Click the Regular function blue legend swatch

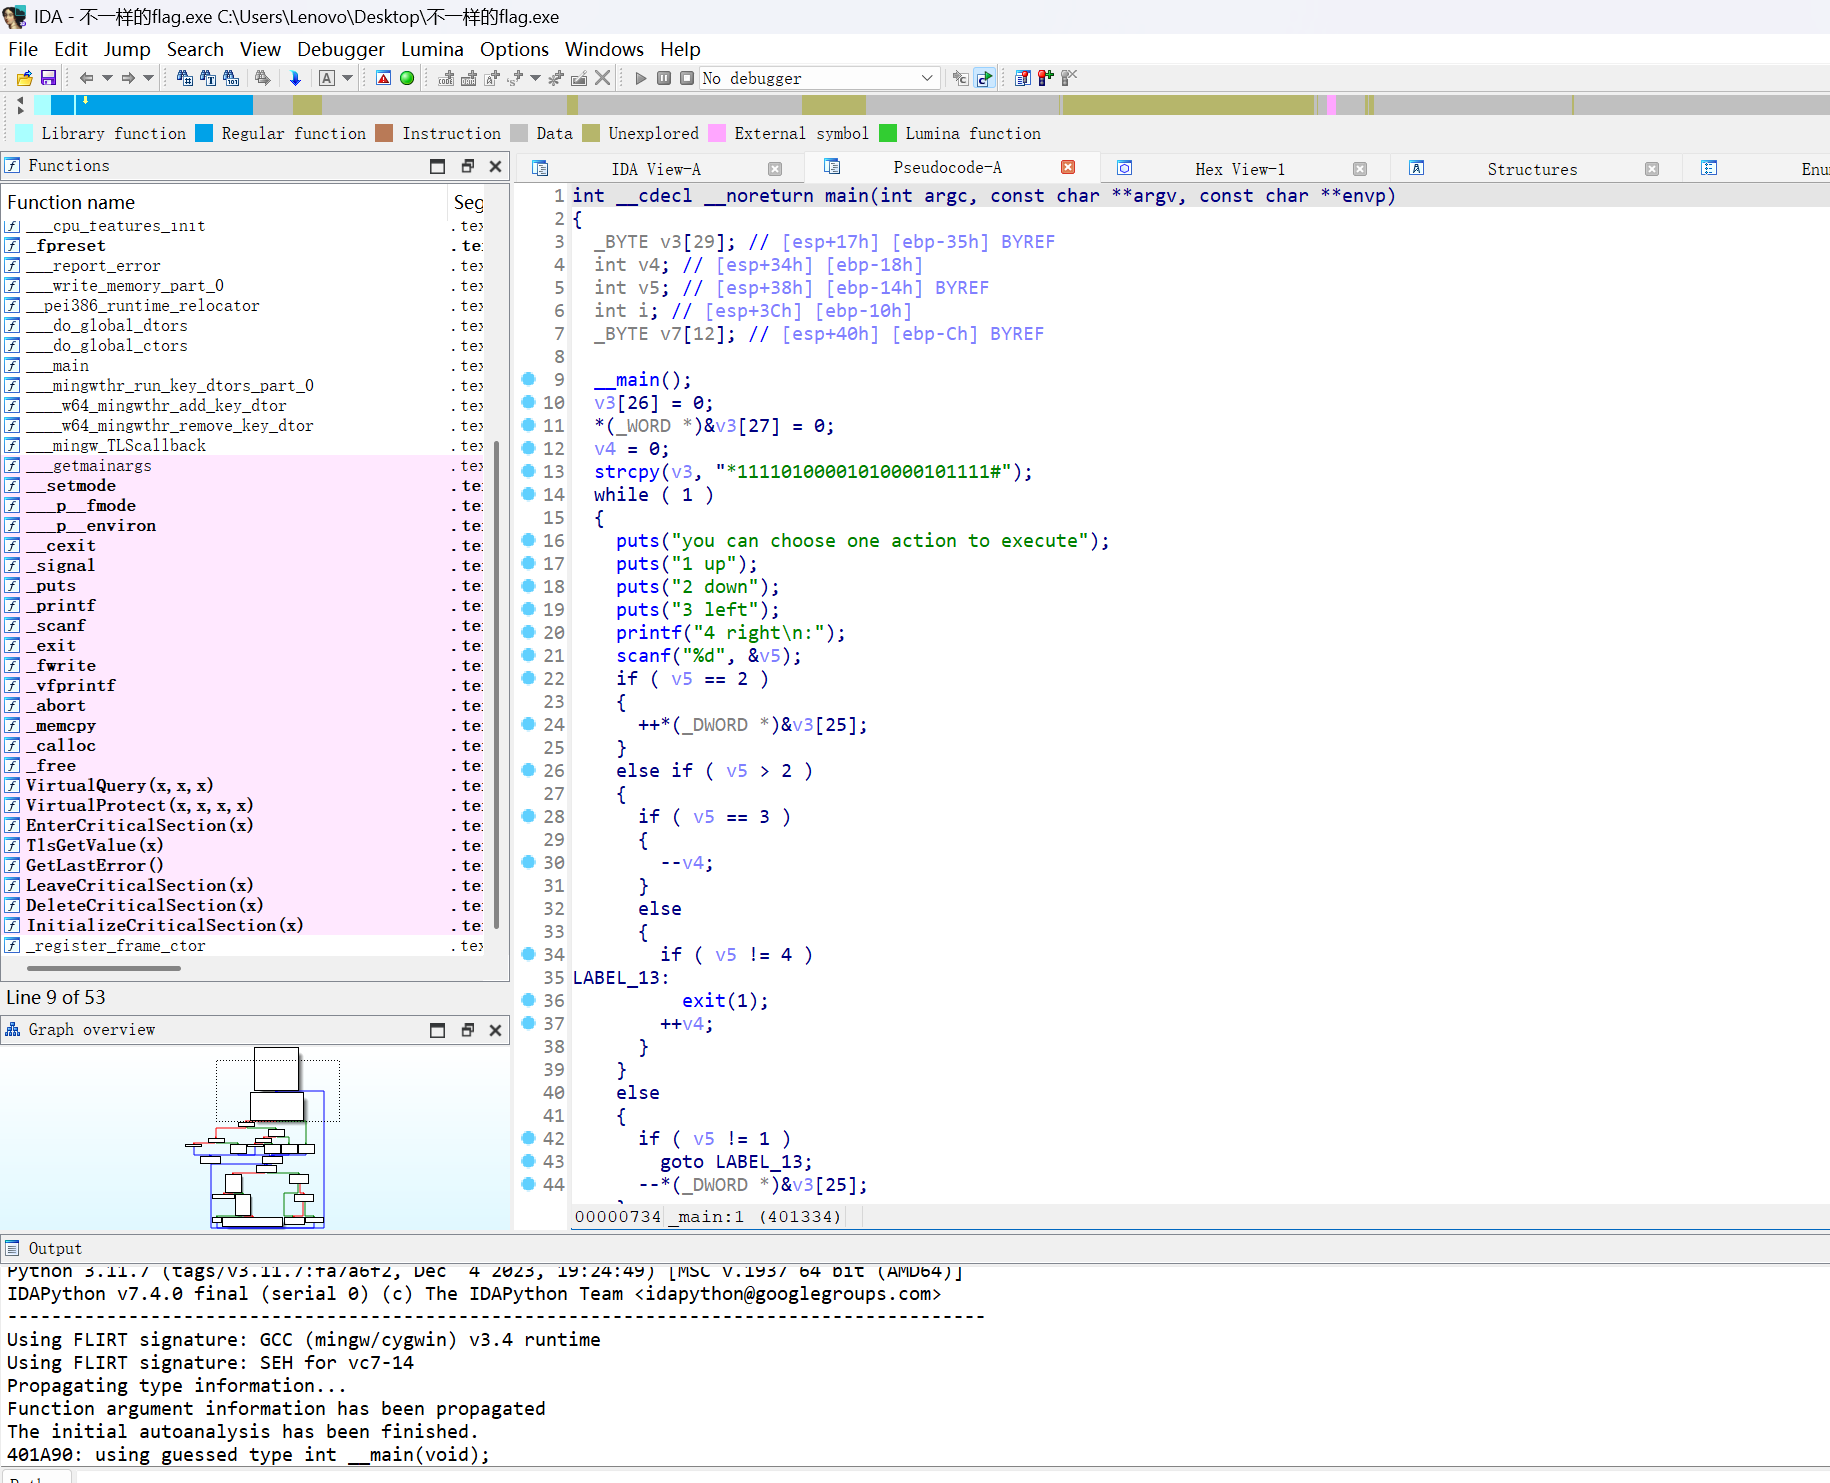tap(204, 133)
